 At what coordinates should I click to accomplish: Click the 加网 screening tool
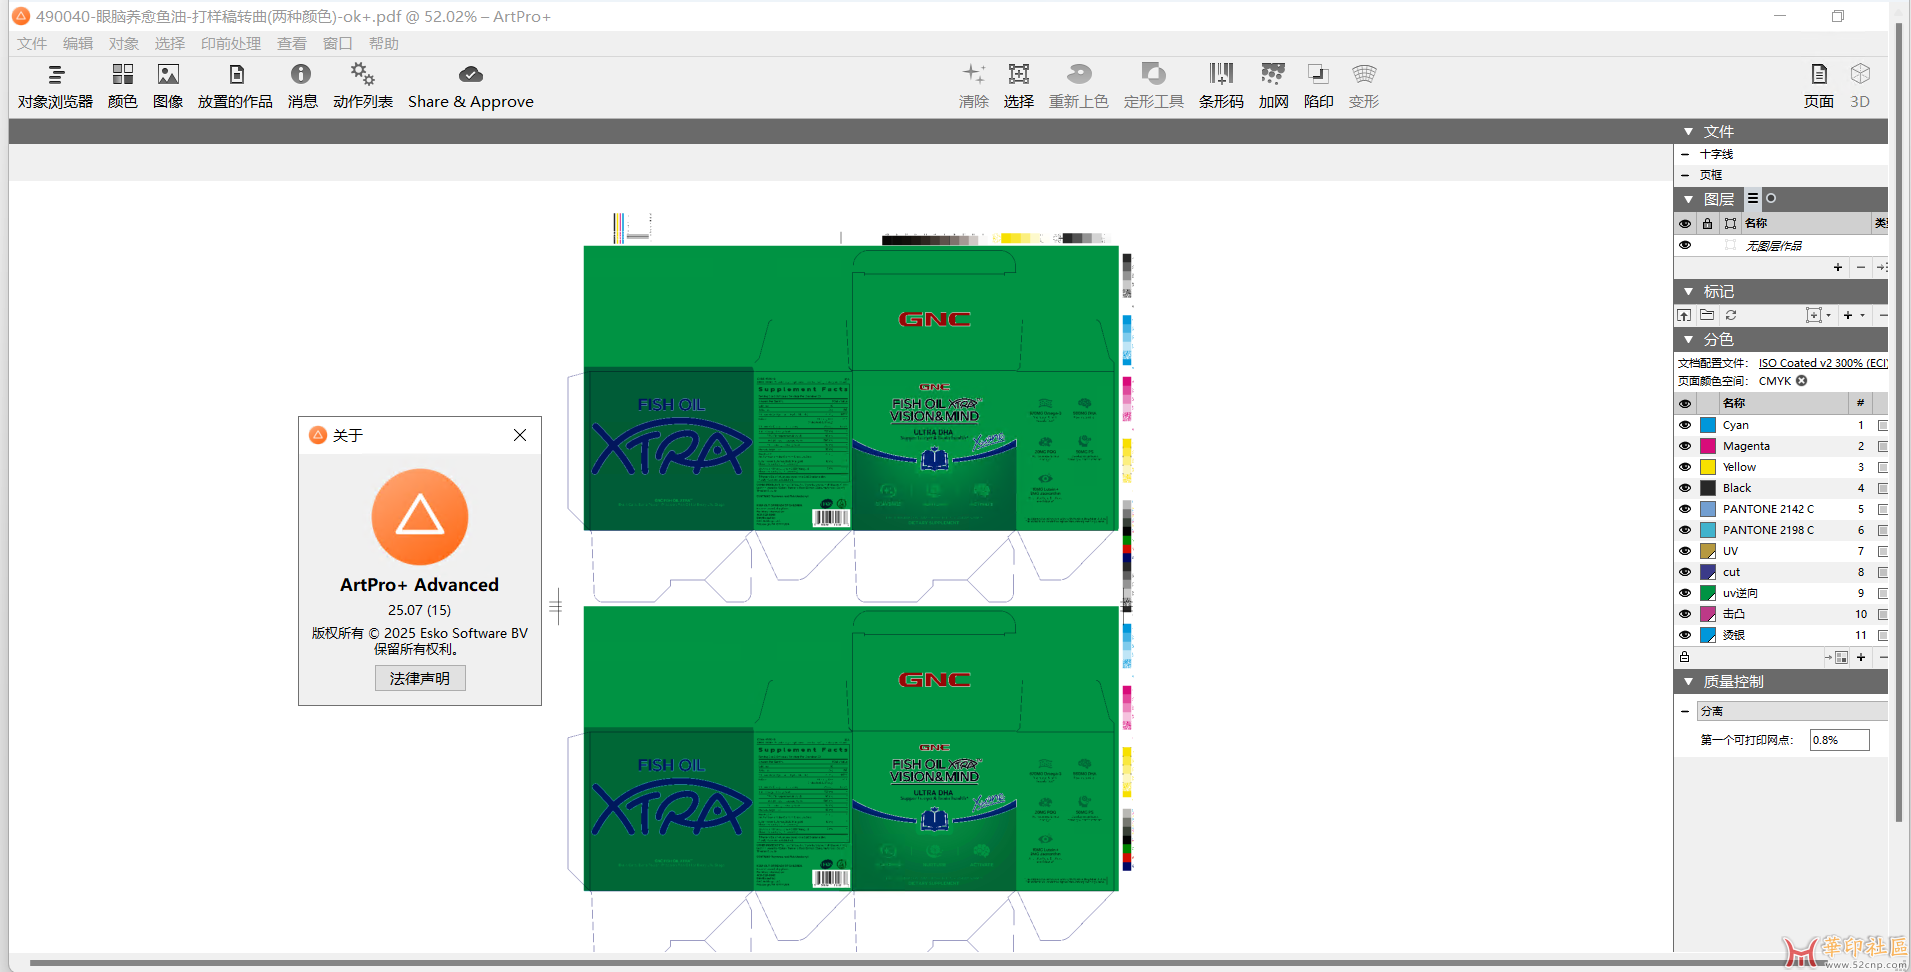pyautogui.click(x=1273, y=86)
